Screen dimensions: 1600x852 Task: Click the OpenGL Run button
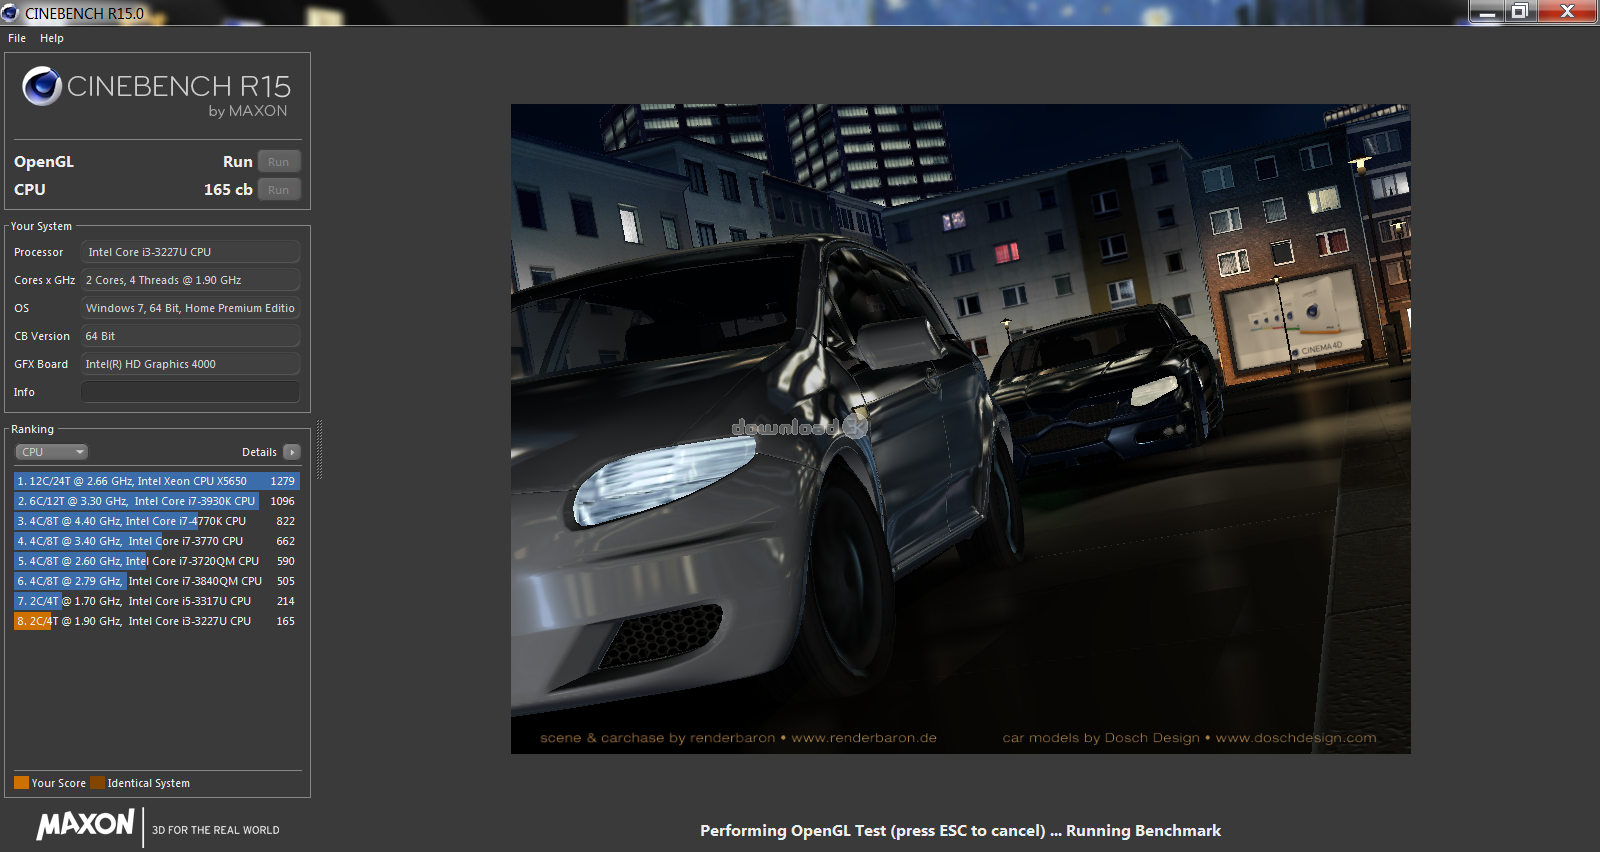point(279,162)
